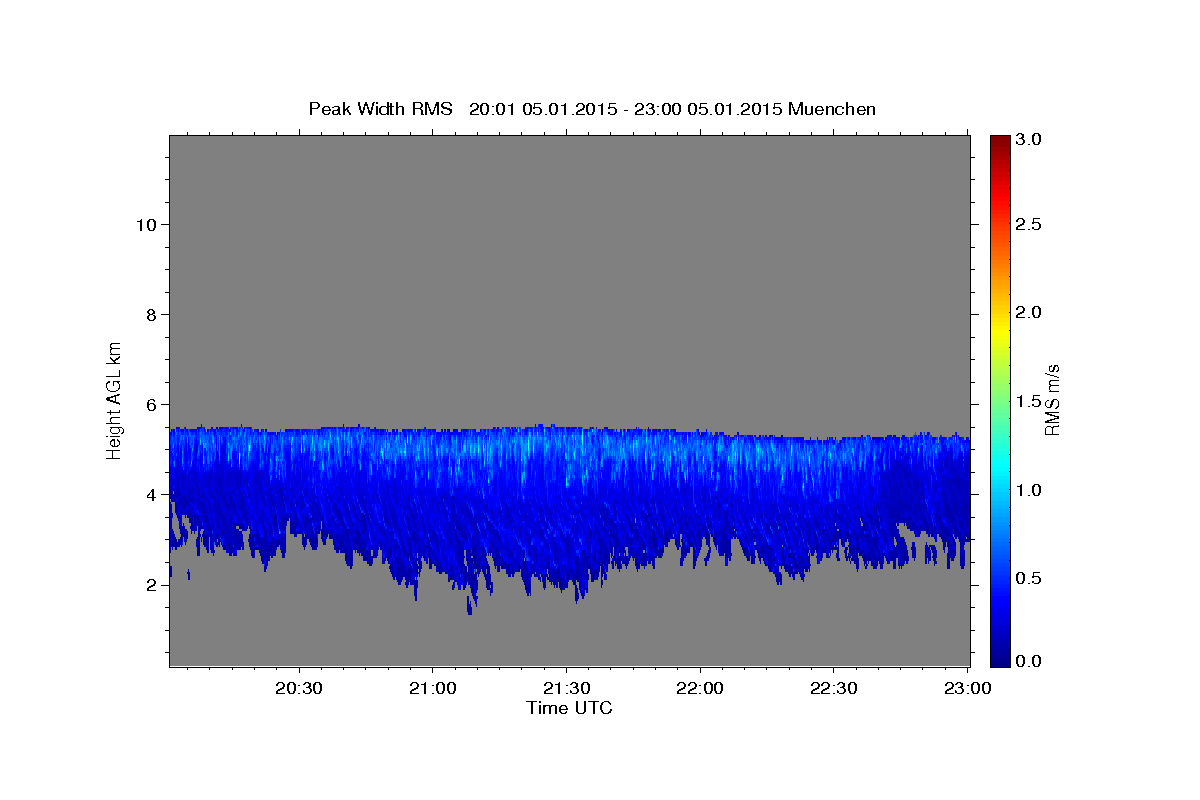Click the height tick label 10
The image size is (1200, 800).
[x=146, y=224]
